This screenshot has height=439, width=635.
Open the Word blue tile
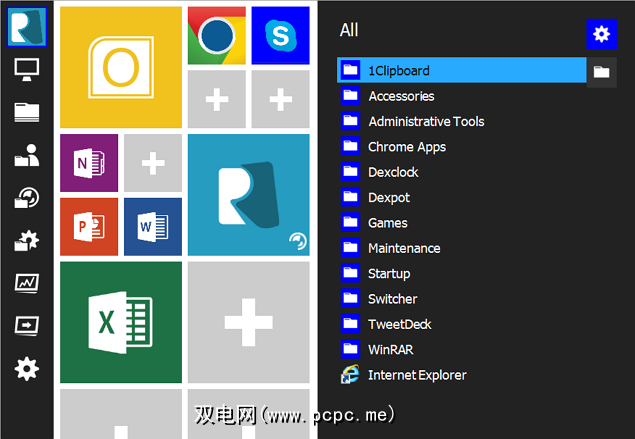click(x=153, y=227)
